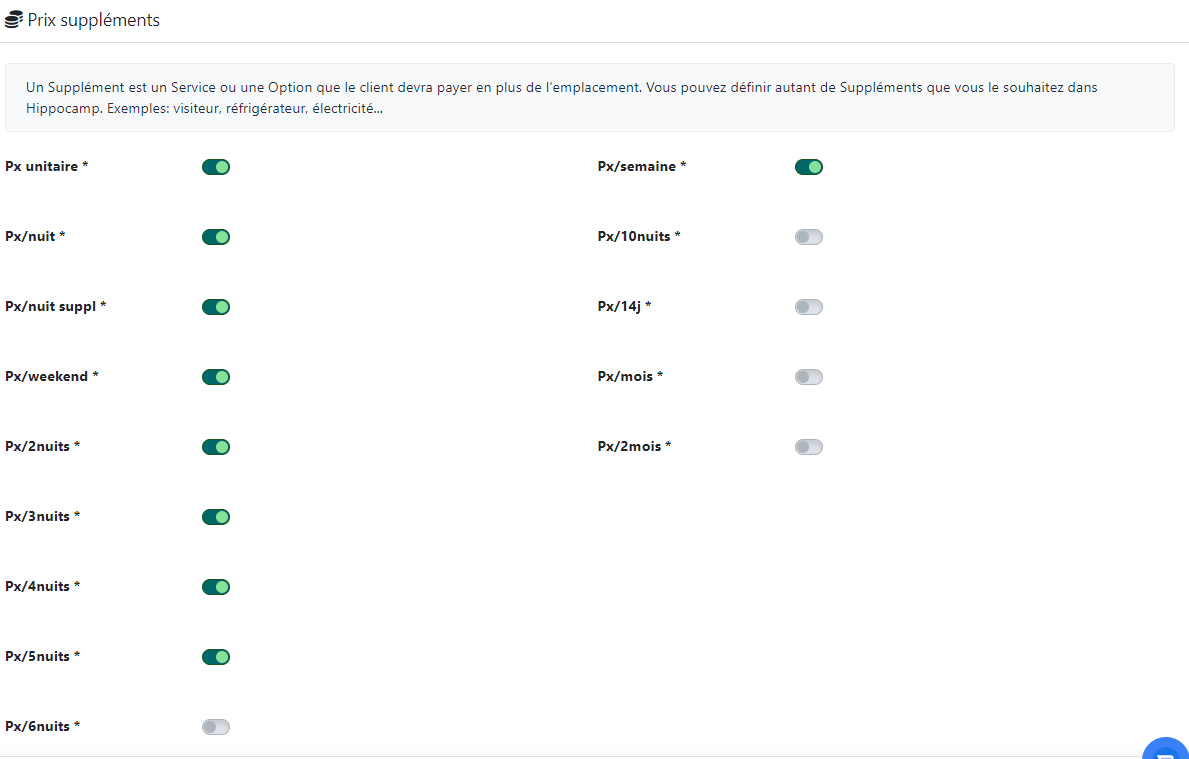Click the coins icon beside Prix suppléments
Screen dimensions: 1189x759
(14, 20)
